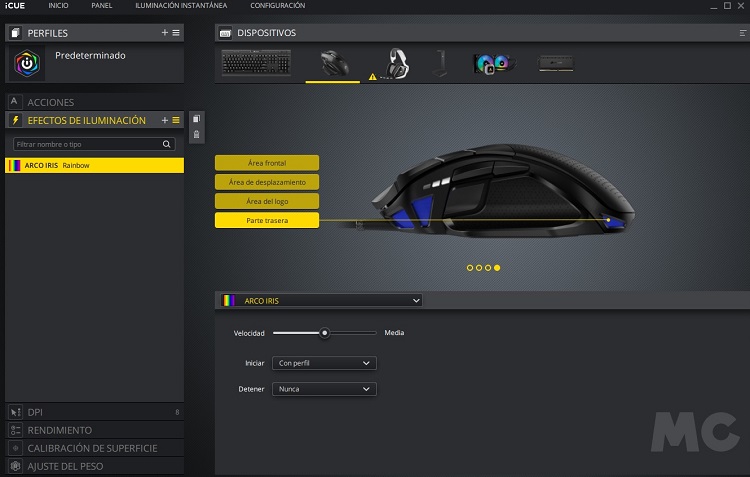
Task: Add a new profile with plus icon
Action: coord(165,33)
